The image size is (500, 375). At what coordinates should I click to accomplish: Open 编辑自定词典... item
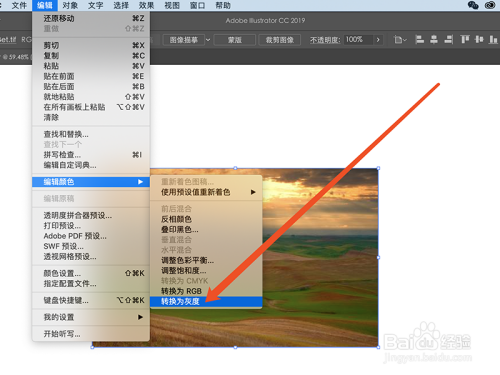91,165
